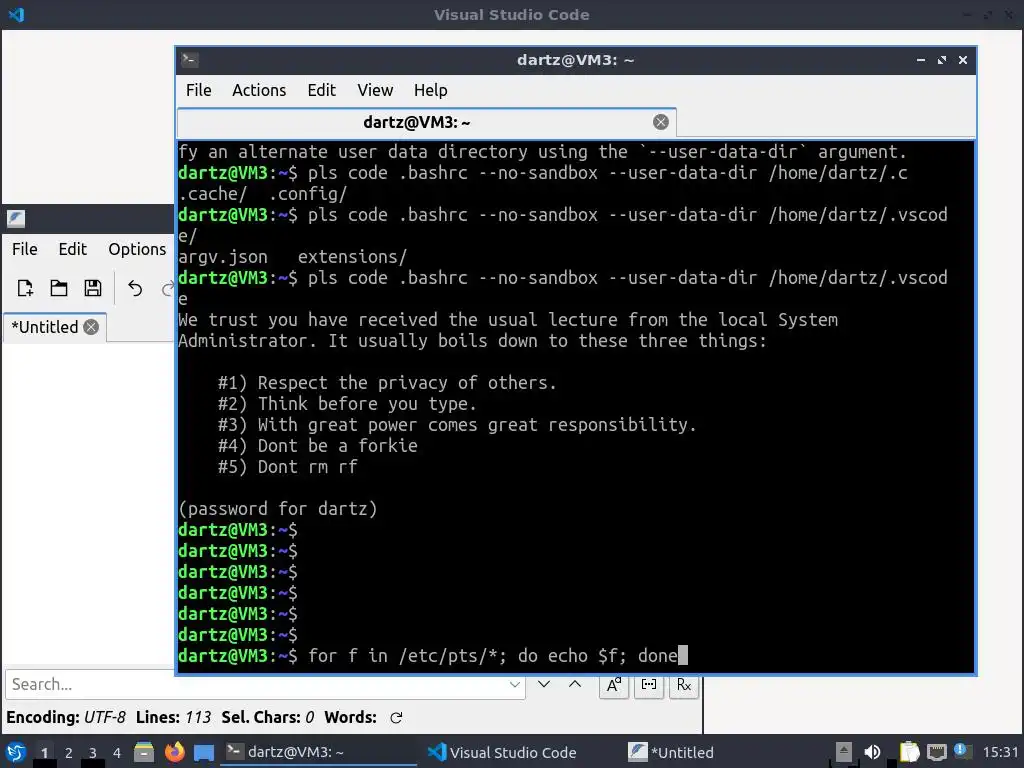1024x768 pixels.
Task: Click the show desktop icon in taskbar
Action: click(204, 753)
